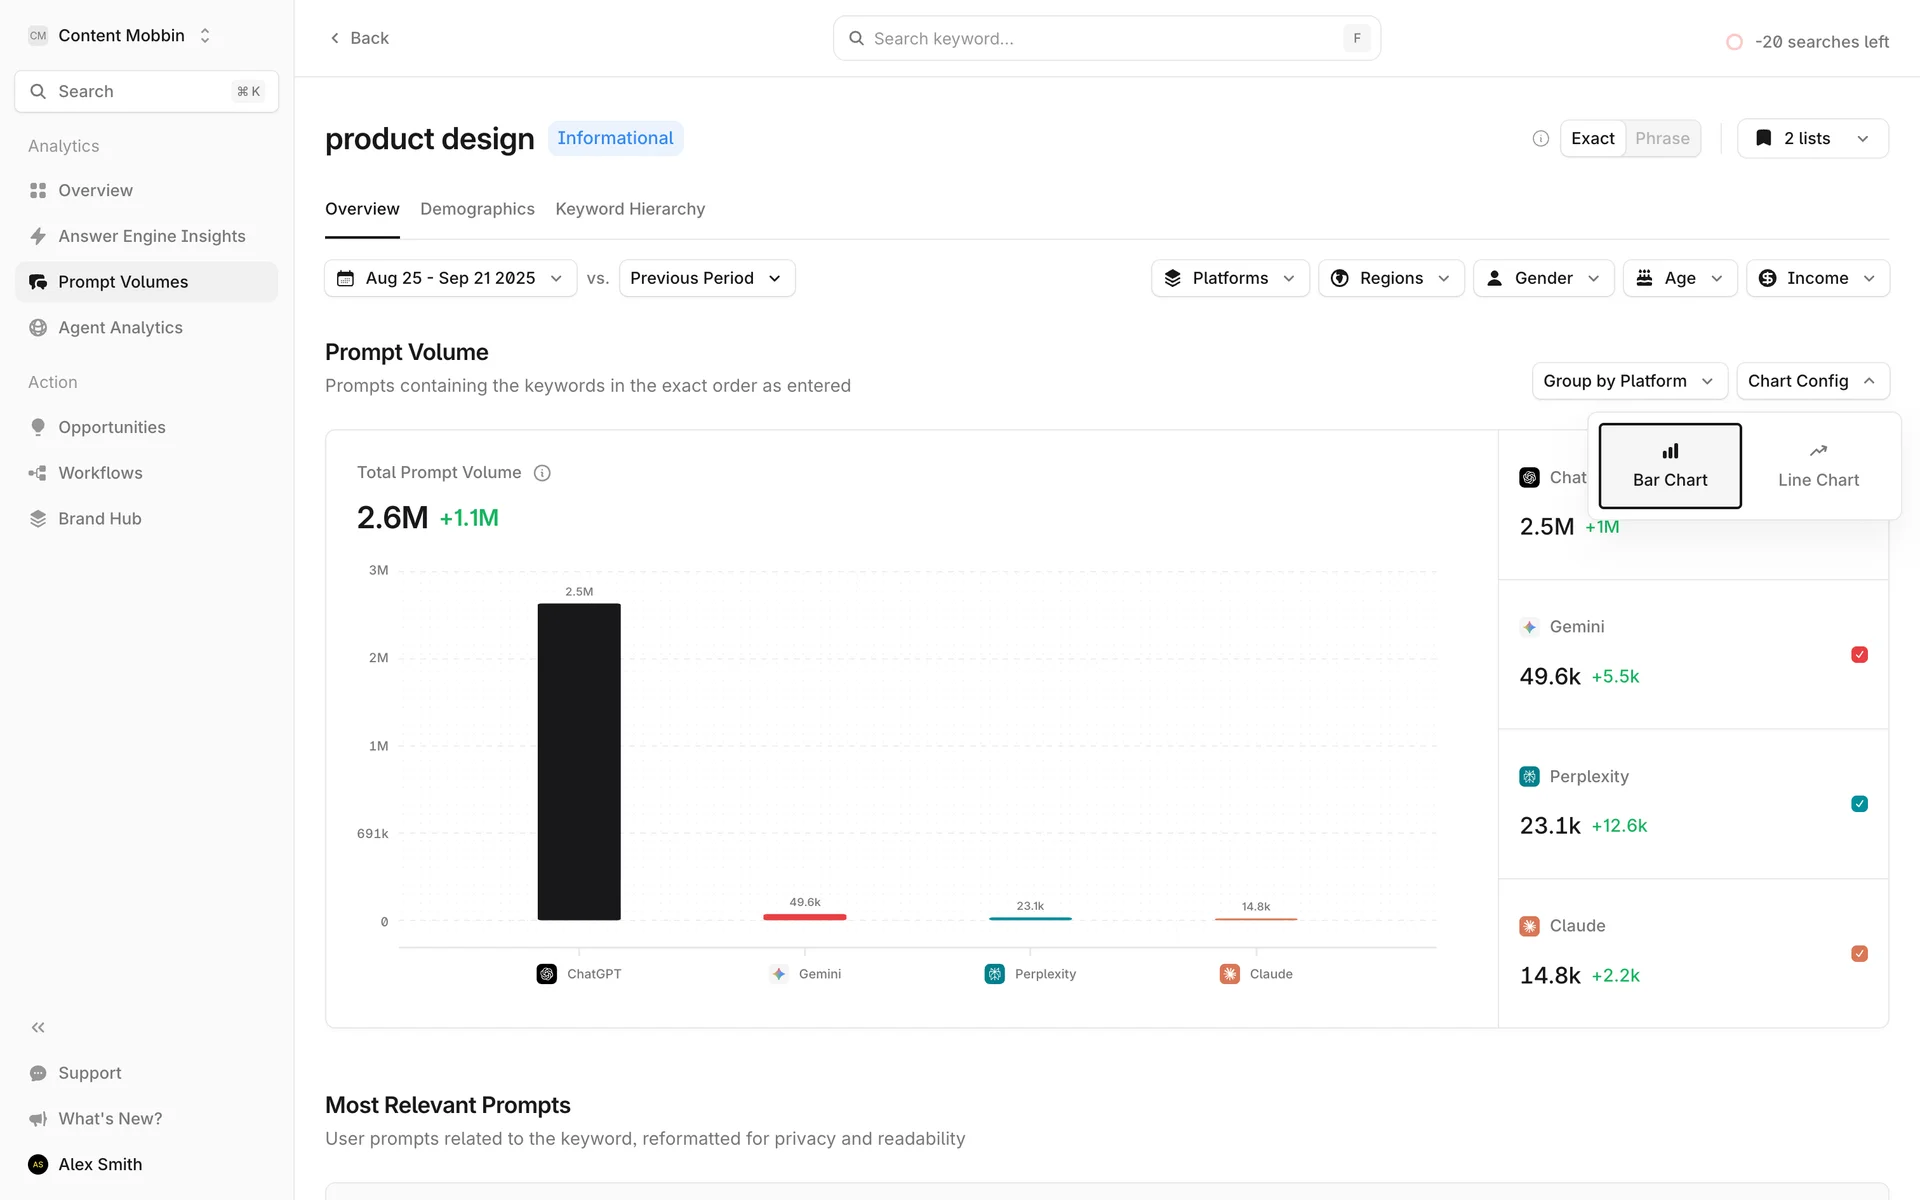Viewport: 1920px width, 1200px height.
Task: Click the Opportunities lightbulb icon
Action: (x=38, y=427)
